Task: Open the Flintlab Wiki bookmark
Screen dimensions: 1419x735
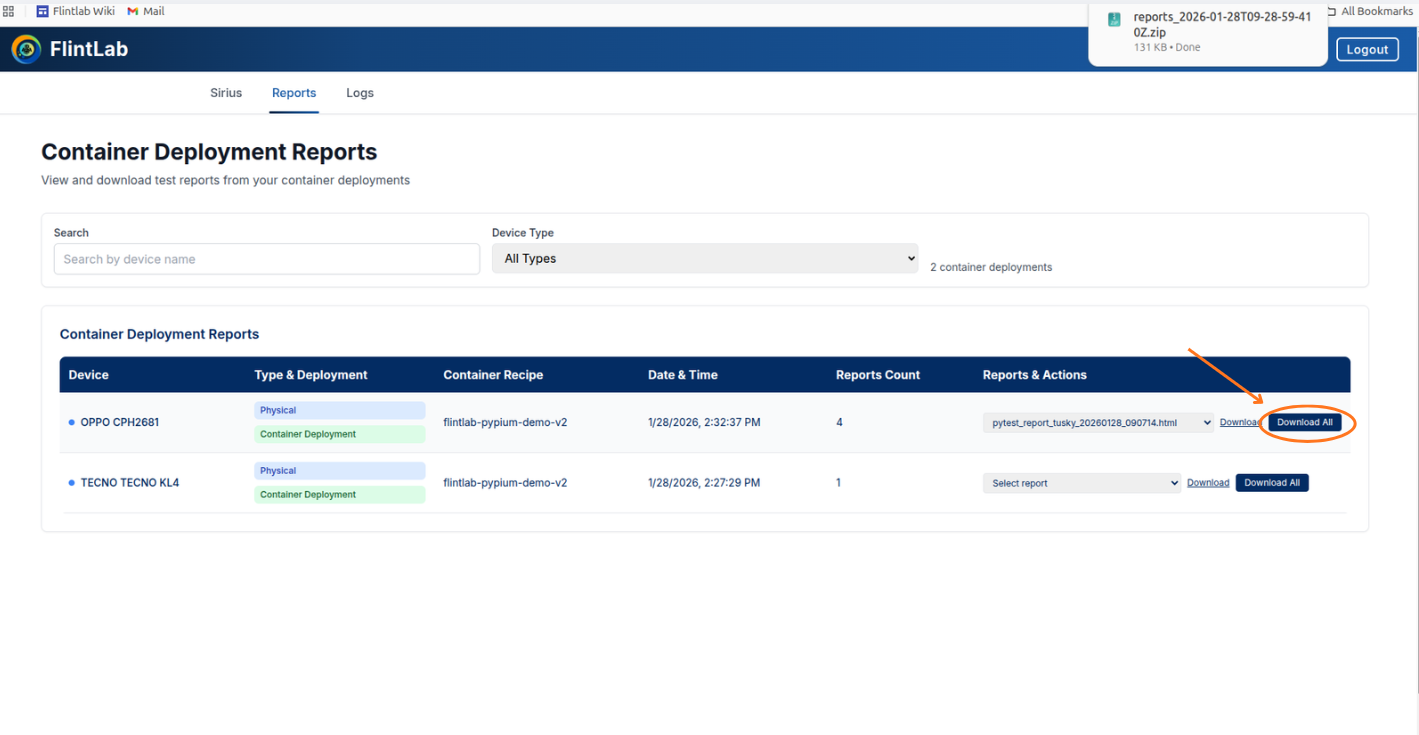Action: [x=76, y=11]
